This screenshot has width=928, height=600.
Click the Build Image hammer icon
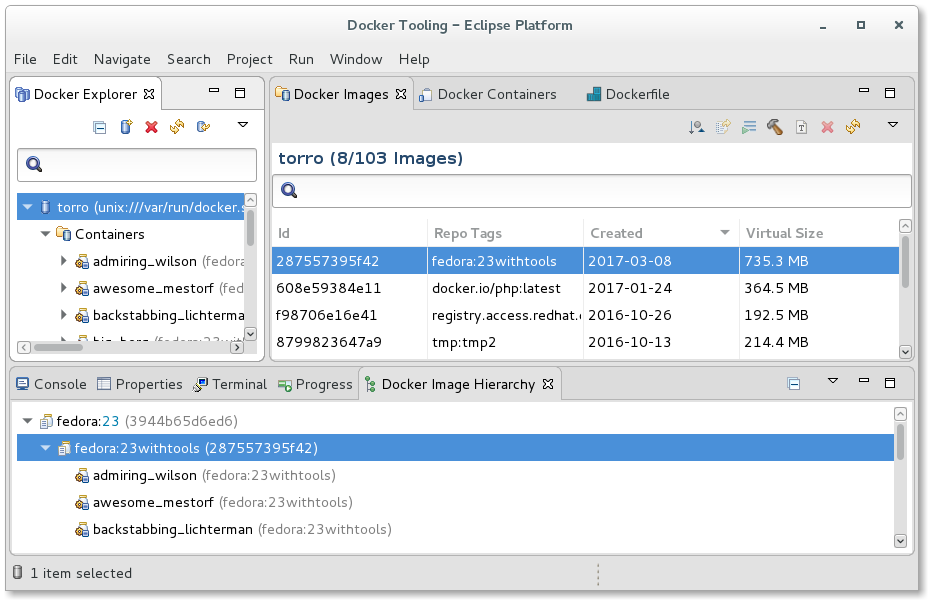click(x=774, y=127)
